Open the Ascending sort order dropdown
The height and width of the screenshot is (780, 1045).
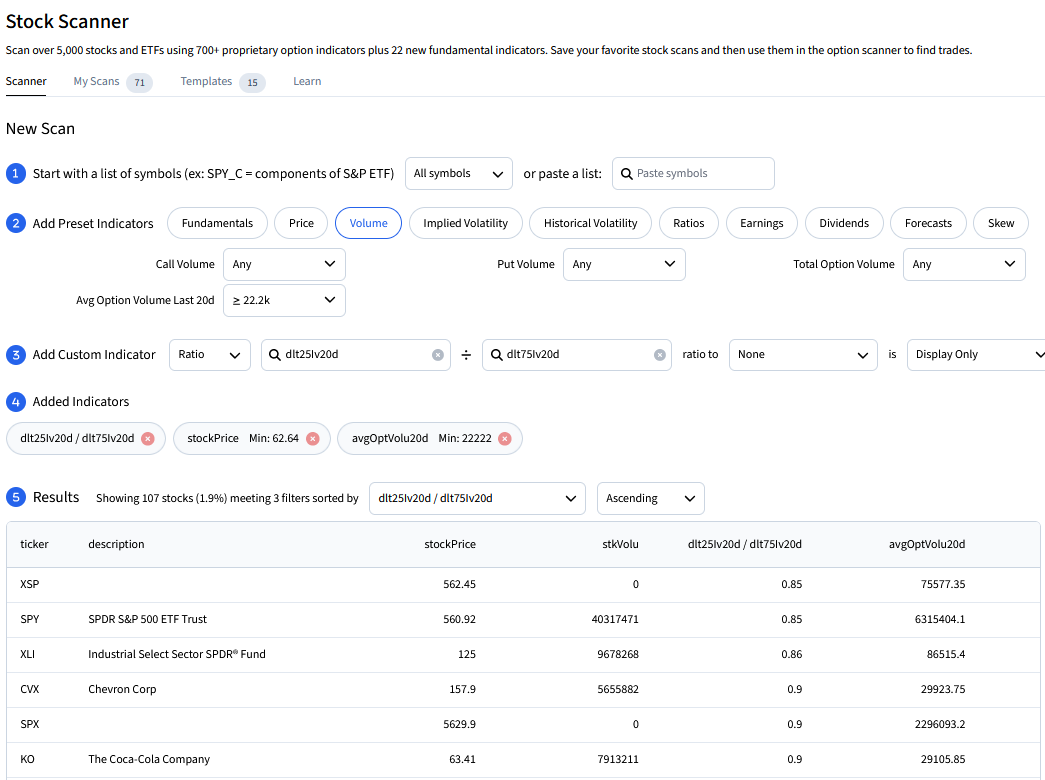pyautogui.click(x=650, y=498)
